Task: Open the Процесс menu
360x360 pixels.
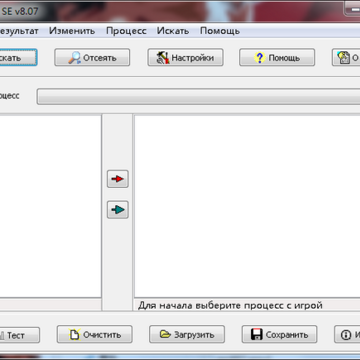Action: pos(126,31)
